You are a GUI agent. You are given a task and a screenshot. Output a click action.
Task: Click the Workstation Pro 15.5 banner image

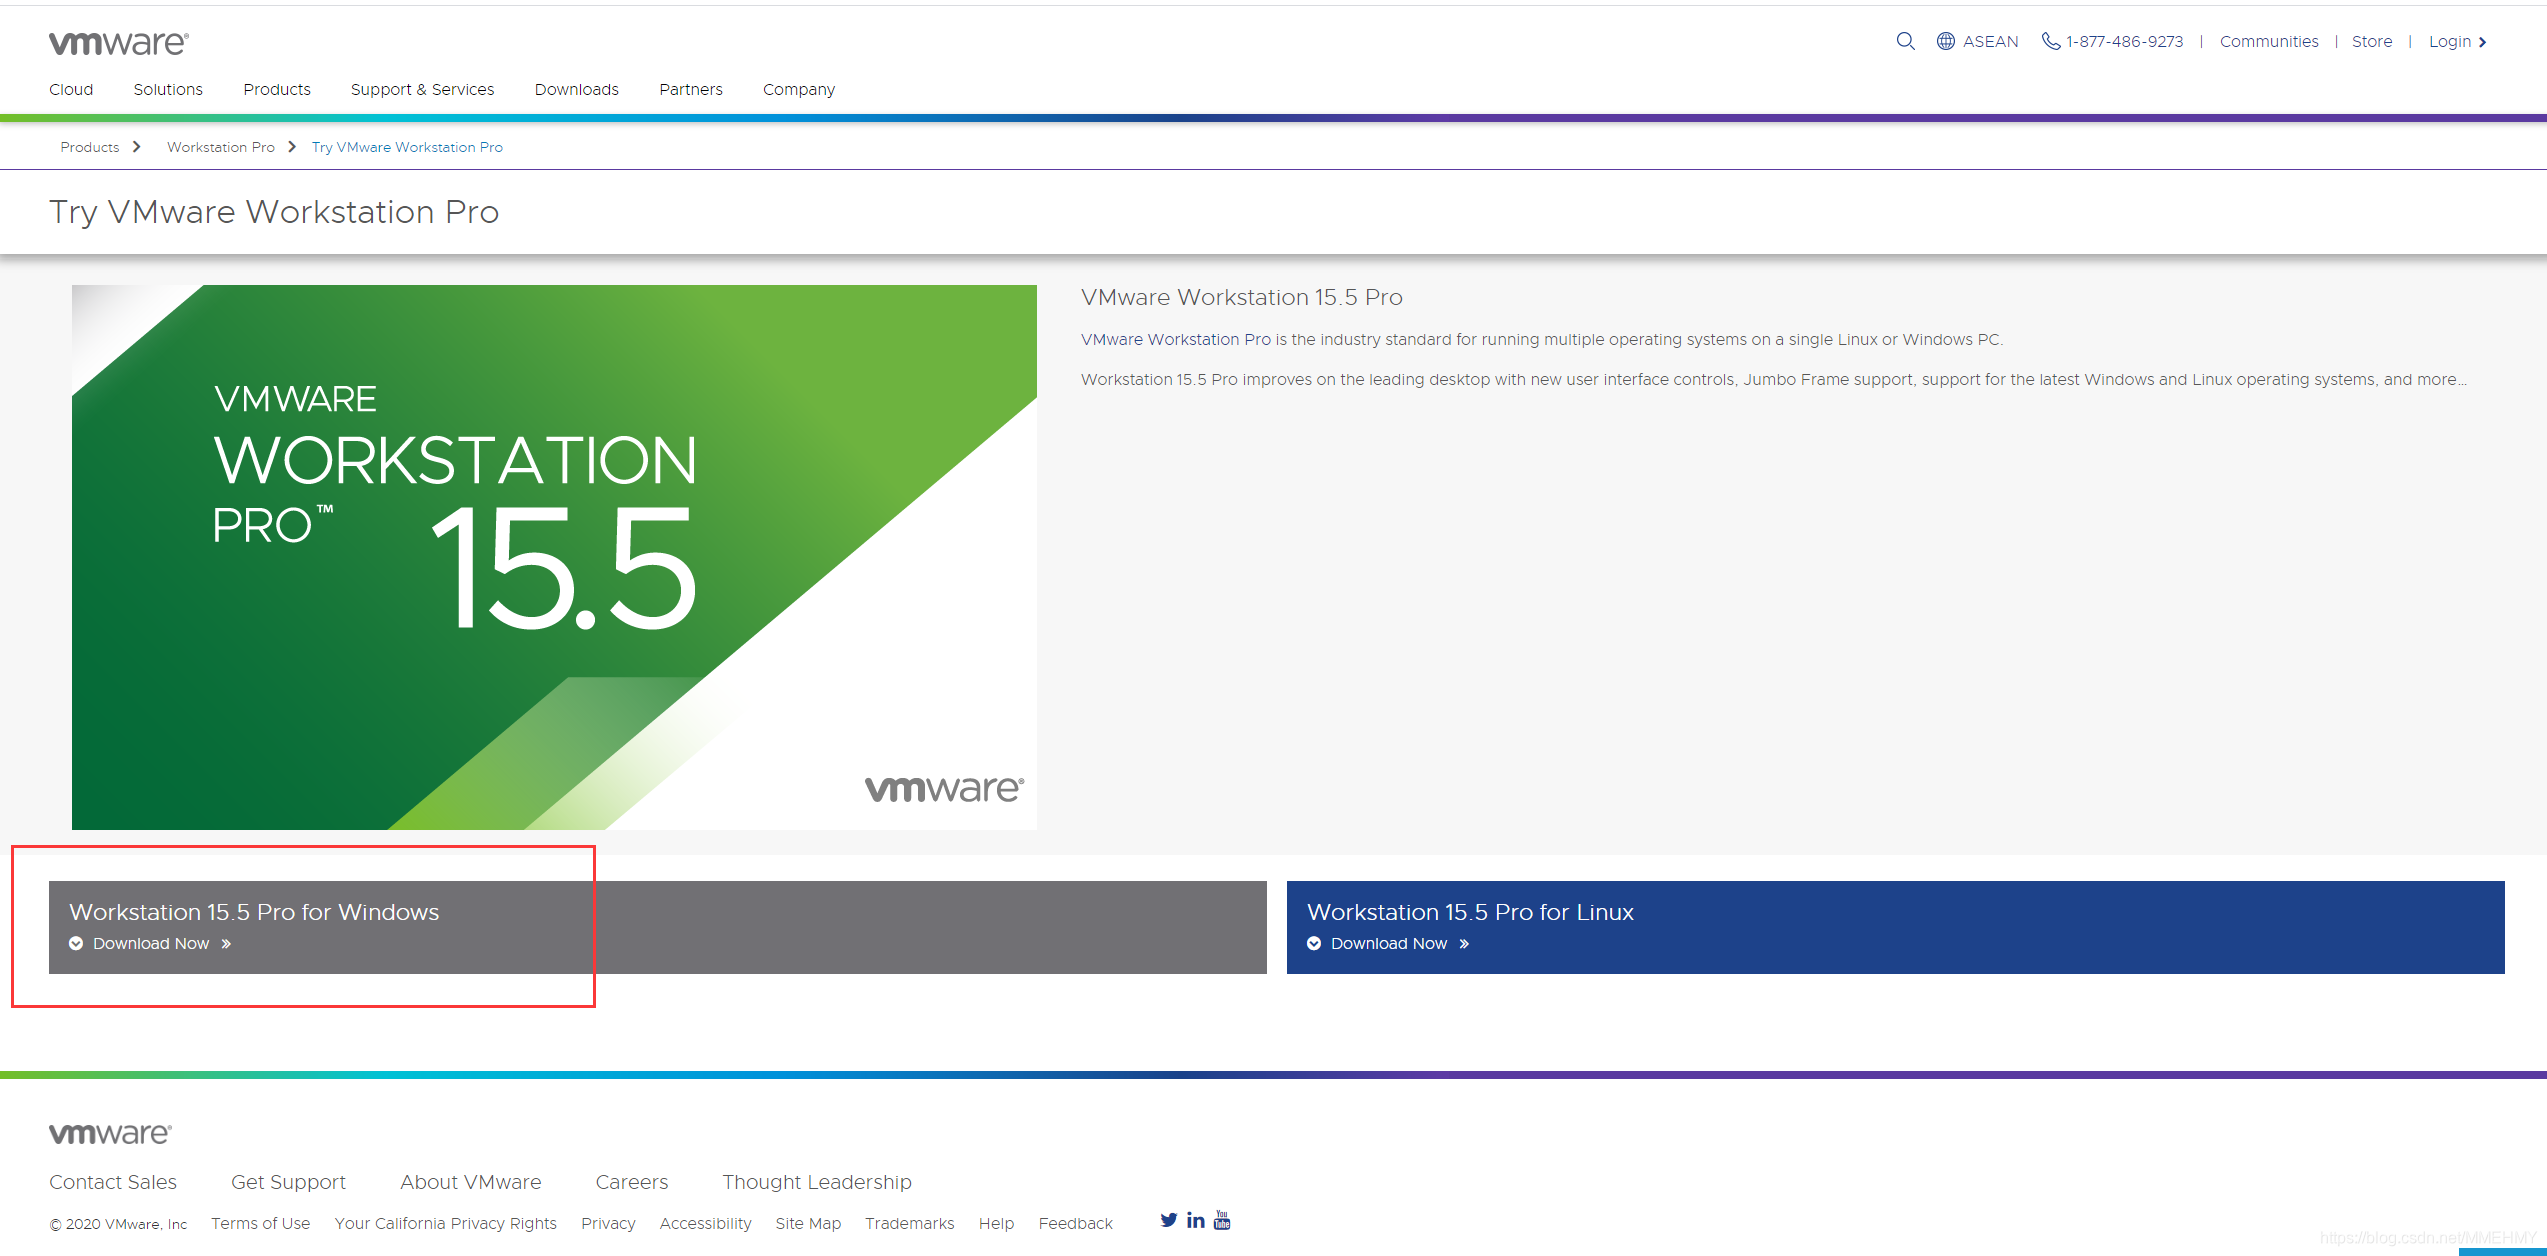[554, 557]
